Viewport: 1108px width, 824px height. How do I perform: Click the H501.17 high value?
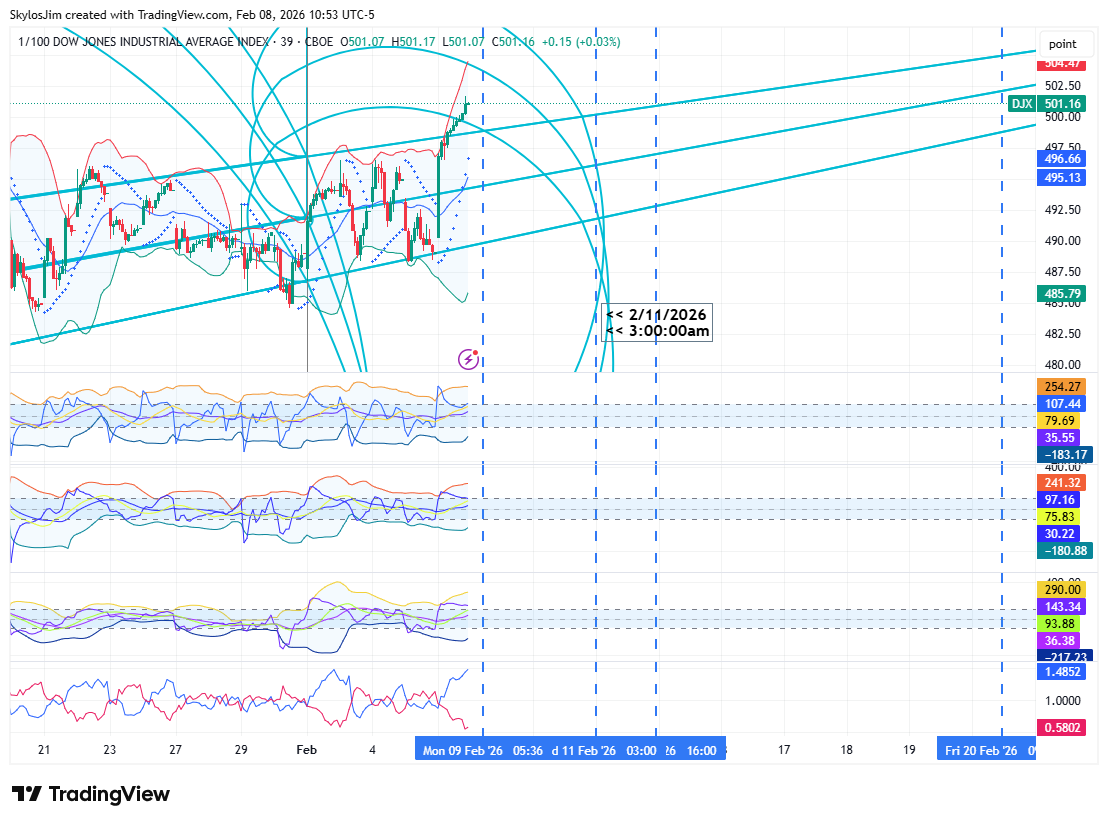point(413,42)
